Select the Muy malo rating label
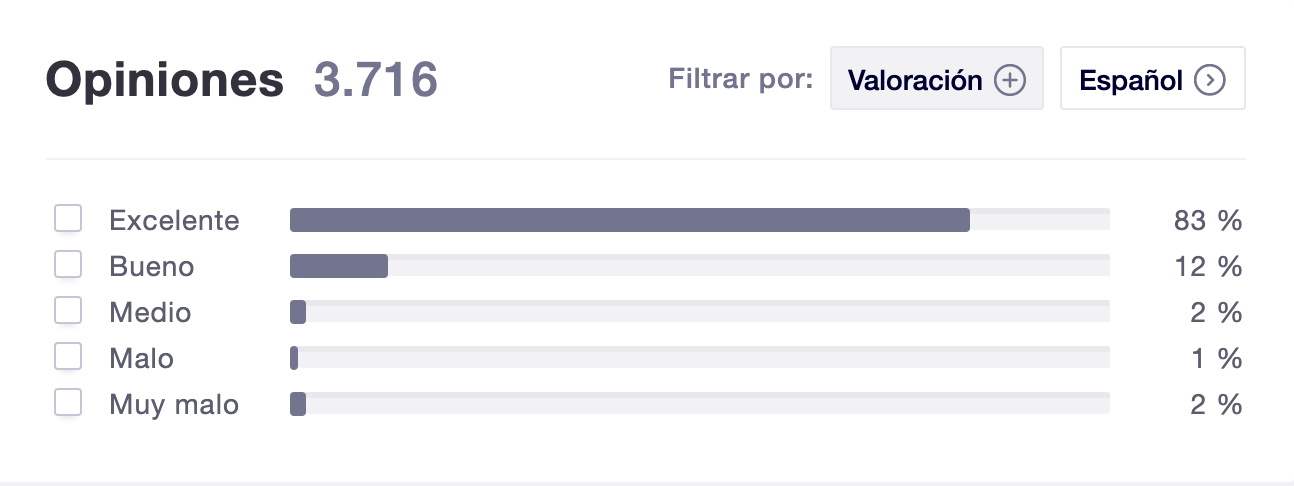Screen dimensions: 1294x486 [x=174, y=404]
